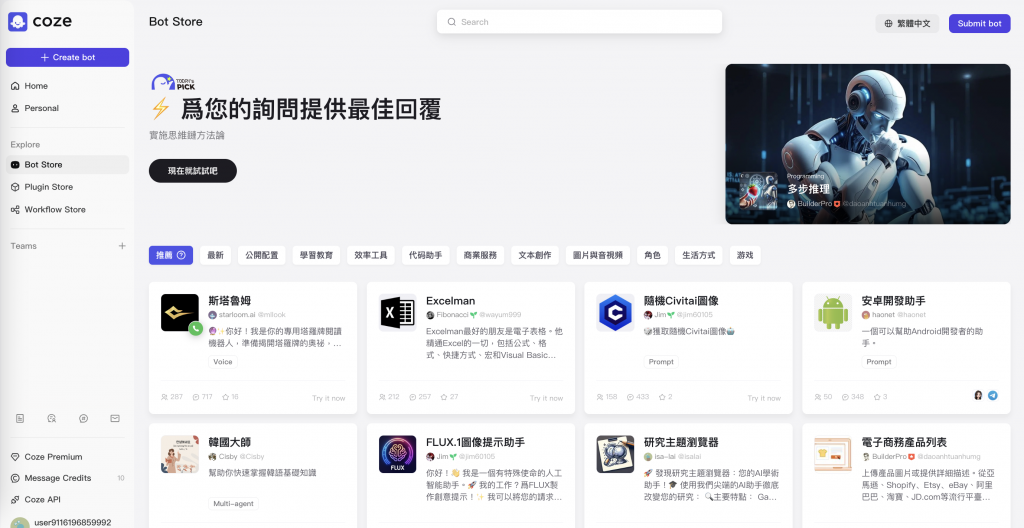
Task: Click the hashtag community icon in sidebar footer
Action: pos(84,418)
